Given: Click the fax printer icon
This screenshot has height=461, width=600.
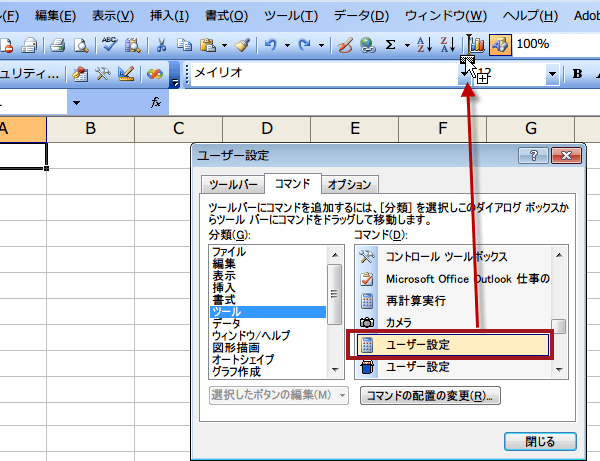Looking at the screenshot, I should pyautogui.click(x=29, y=45).
